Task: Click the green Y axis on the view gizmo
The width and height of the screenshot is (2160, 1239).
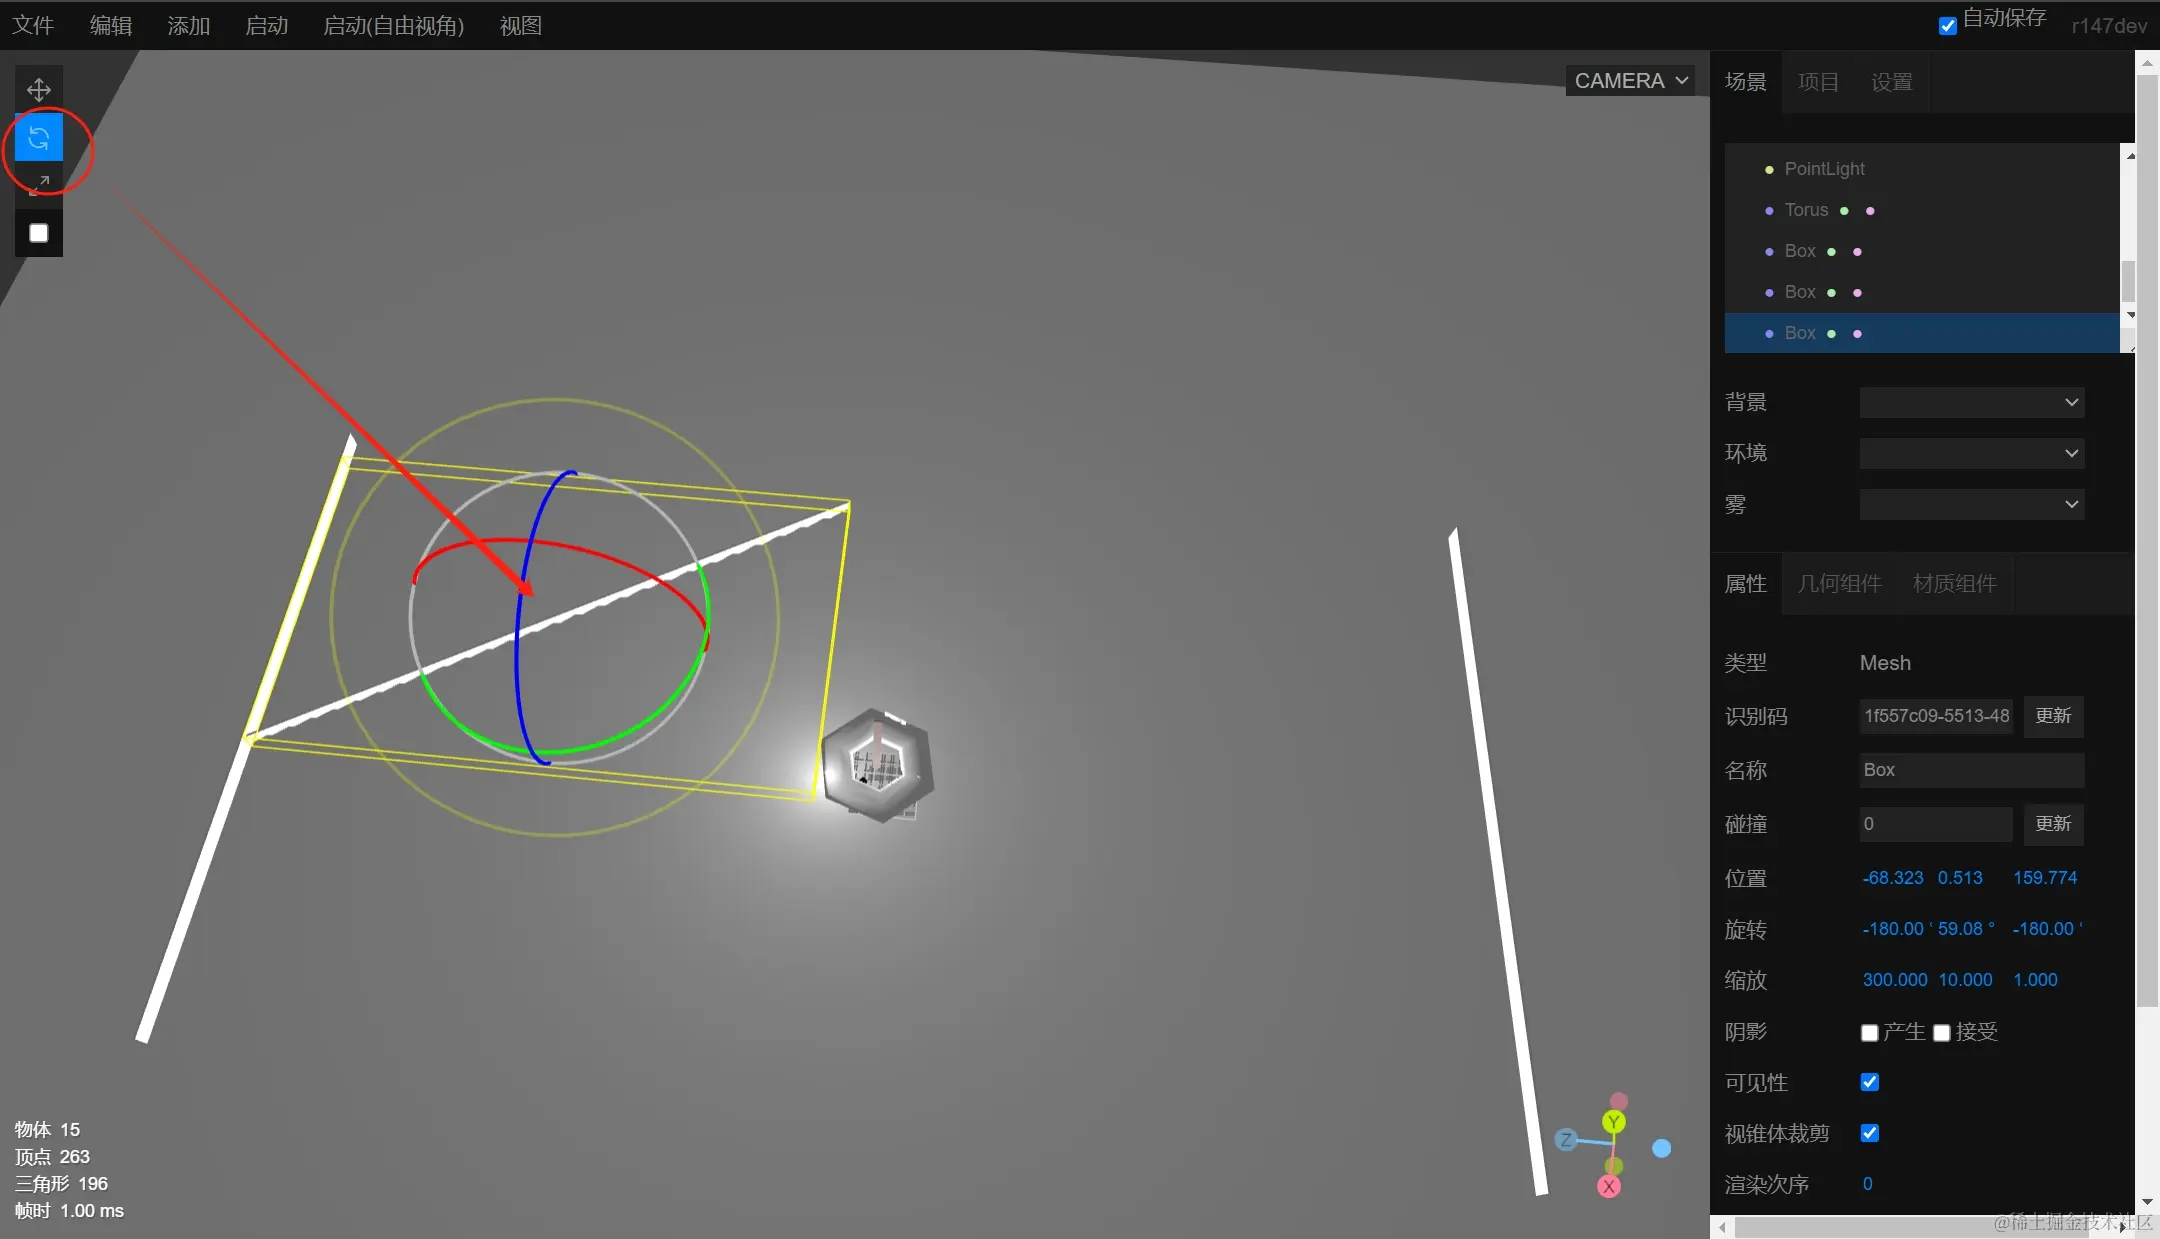Action: tap(1613, 1122)
